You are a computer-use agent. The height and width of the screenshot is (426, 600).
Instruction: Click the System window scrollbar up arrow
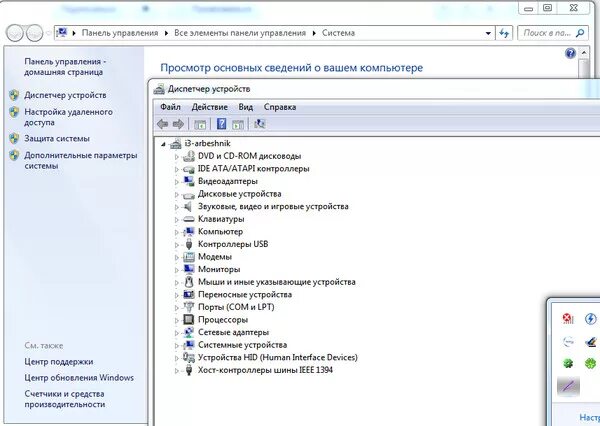click(x=584, y=52)
